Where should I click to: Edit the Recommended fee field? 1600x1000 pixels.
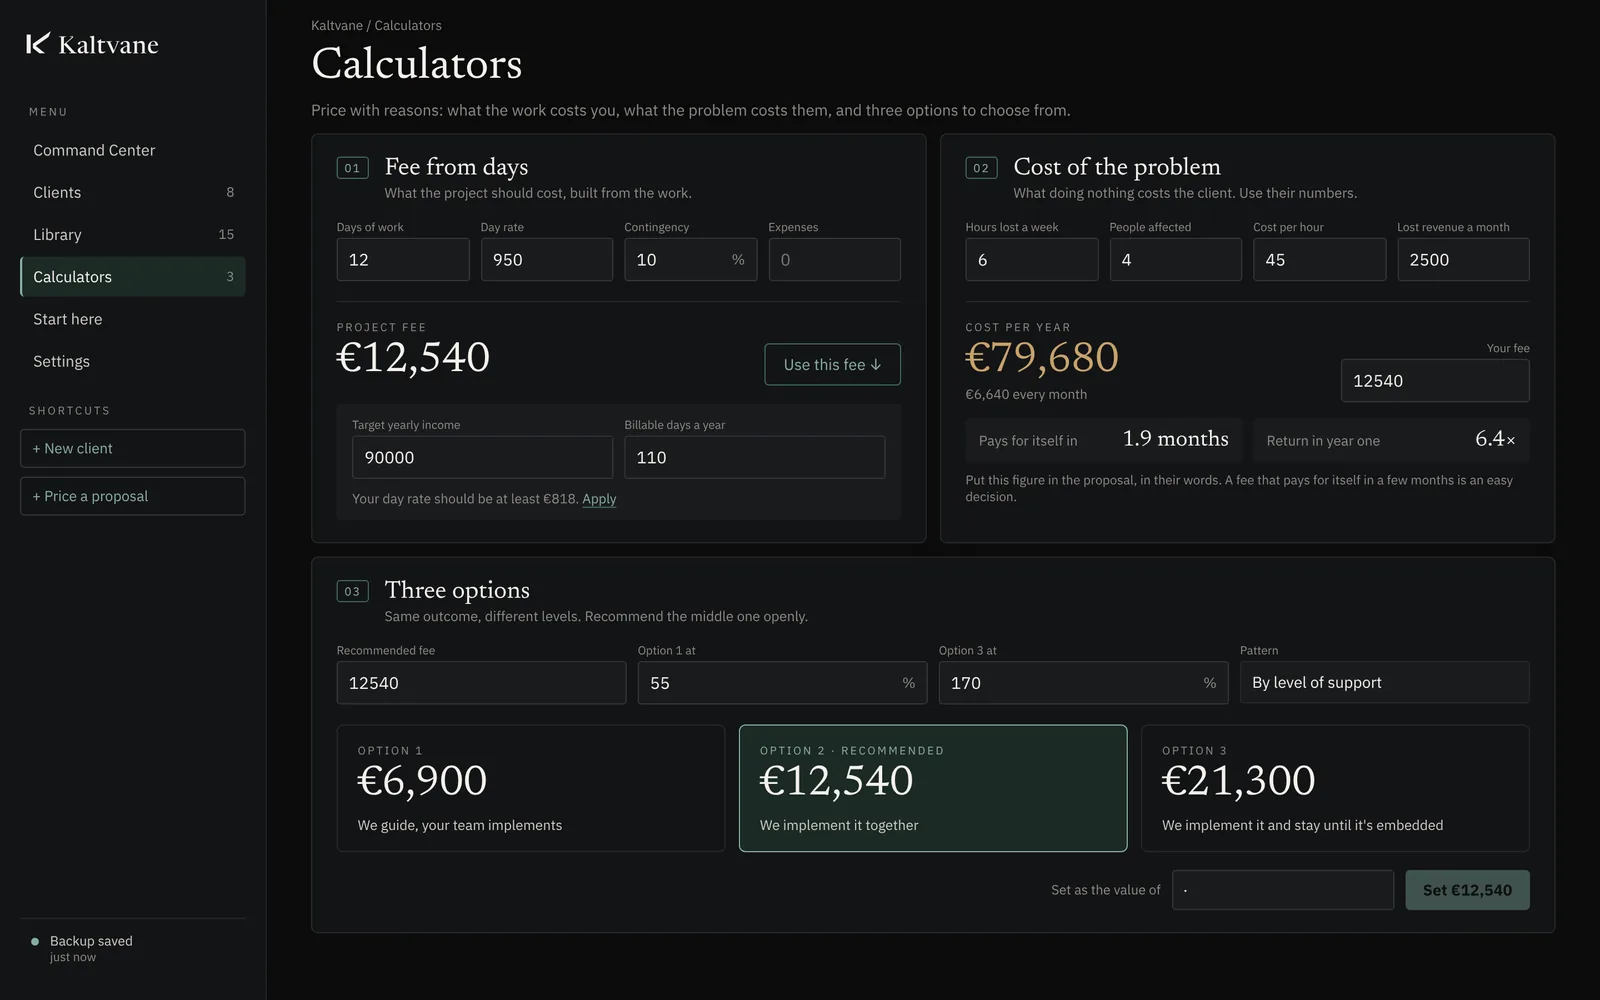[x=481, y=683]
